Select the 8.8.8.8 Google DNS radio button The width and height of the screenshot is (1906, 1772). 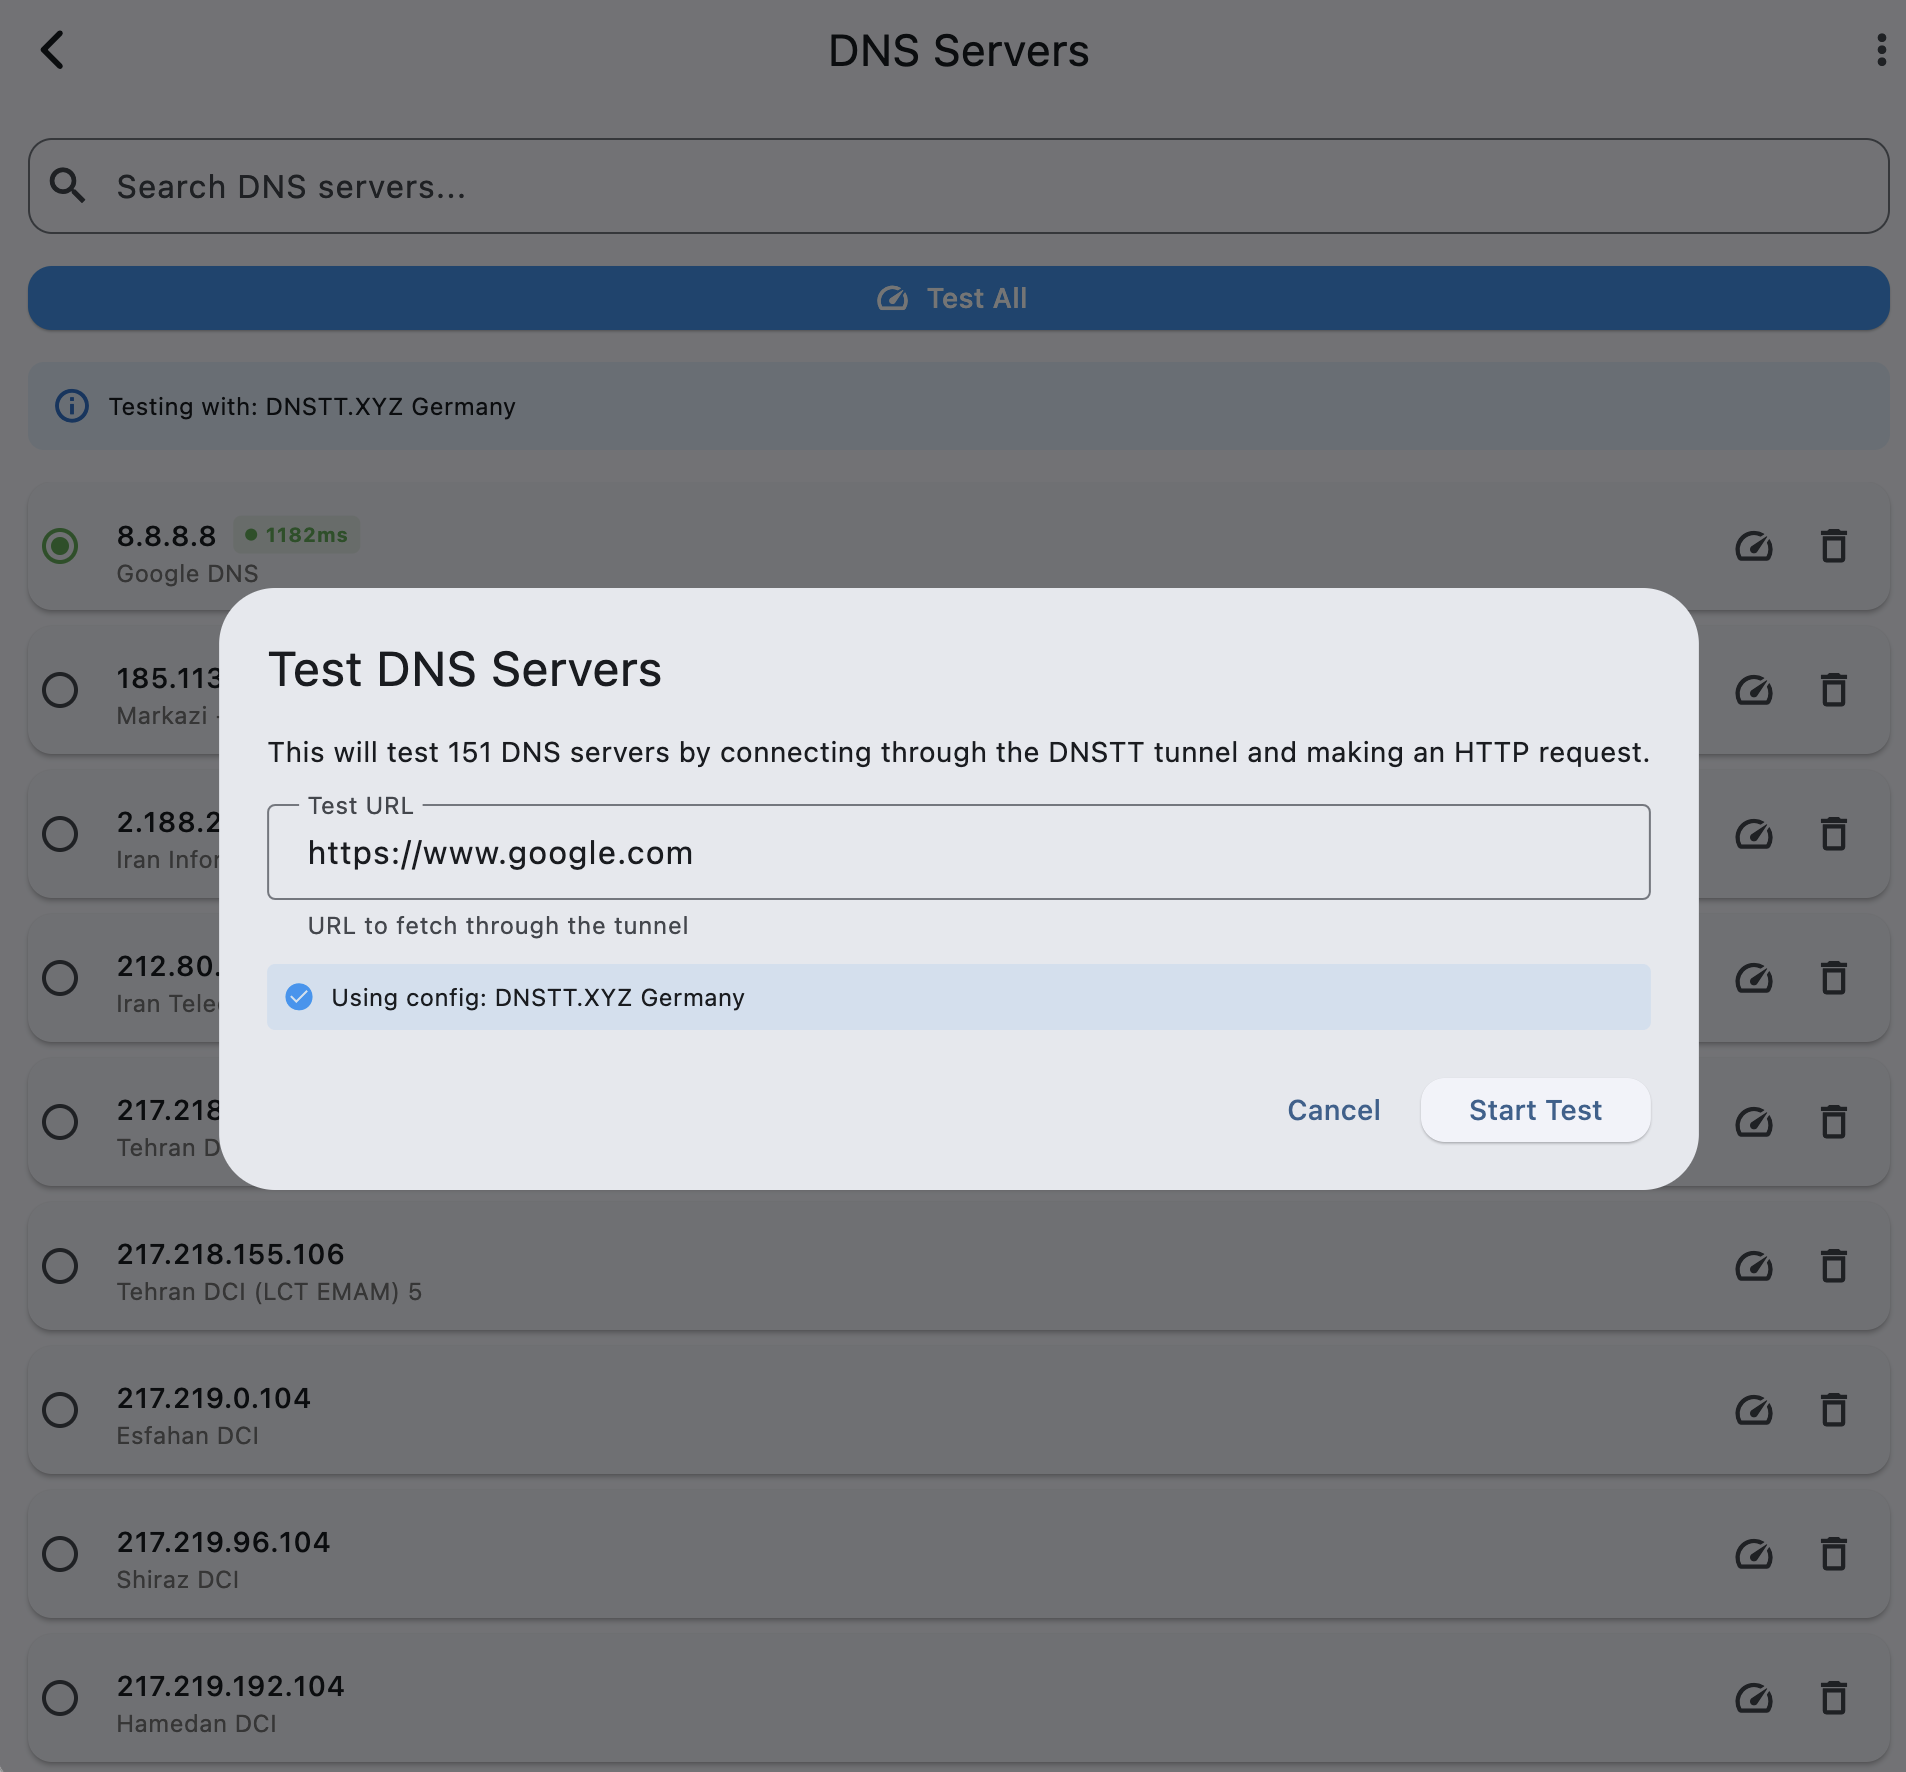click(60, 546)
